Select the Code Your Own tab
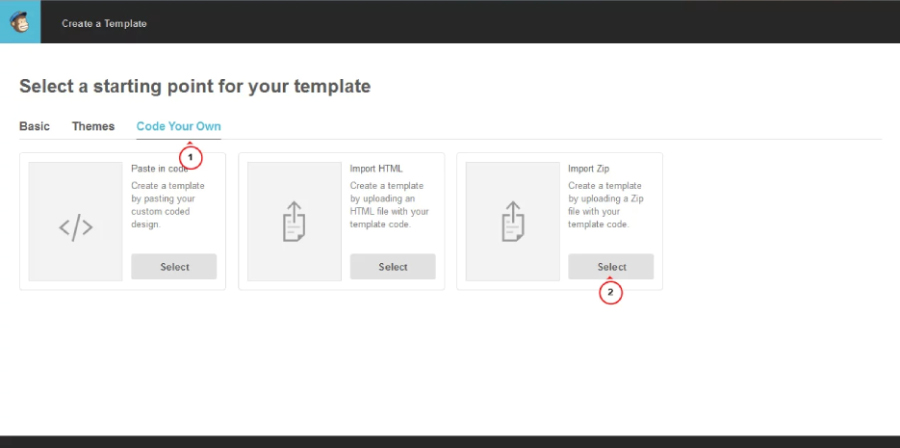 (178, 126)
